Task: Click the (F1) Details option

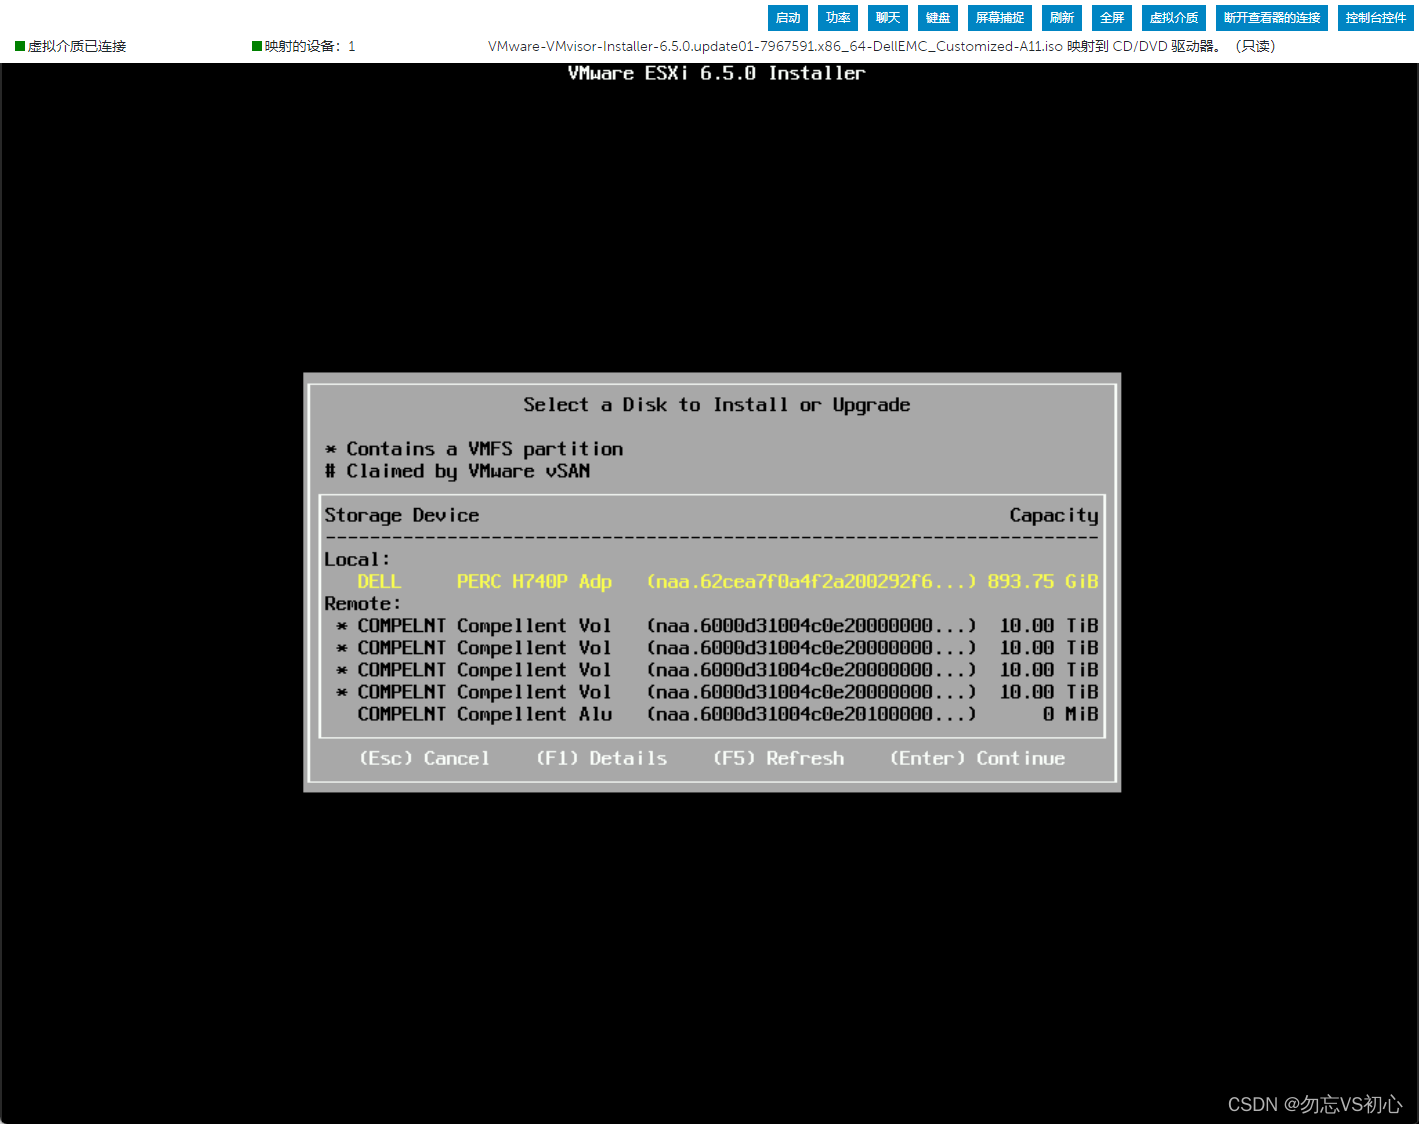Action: (602, 758)
